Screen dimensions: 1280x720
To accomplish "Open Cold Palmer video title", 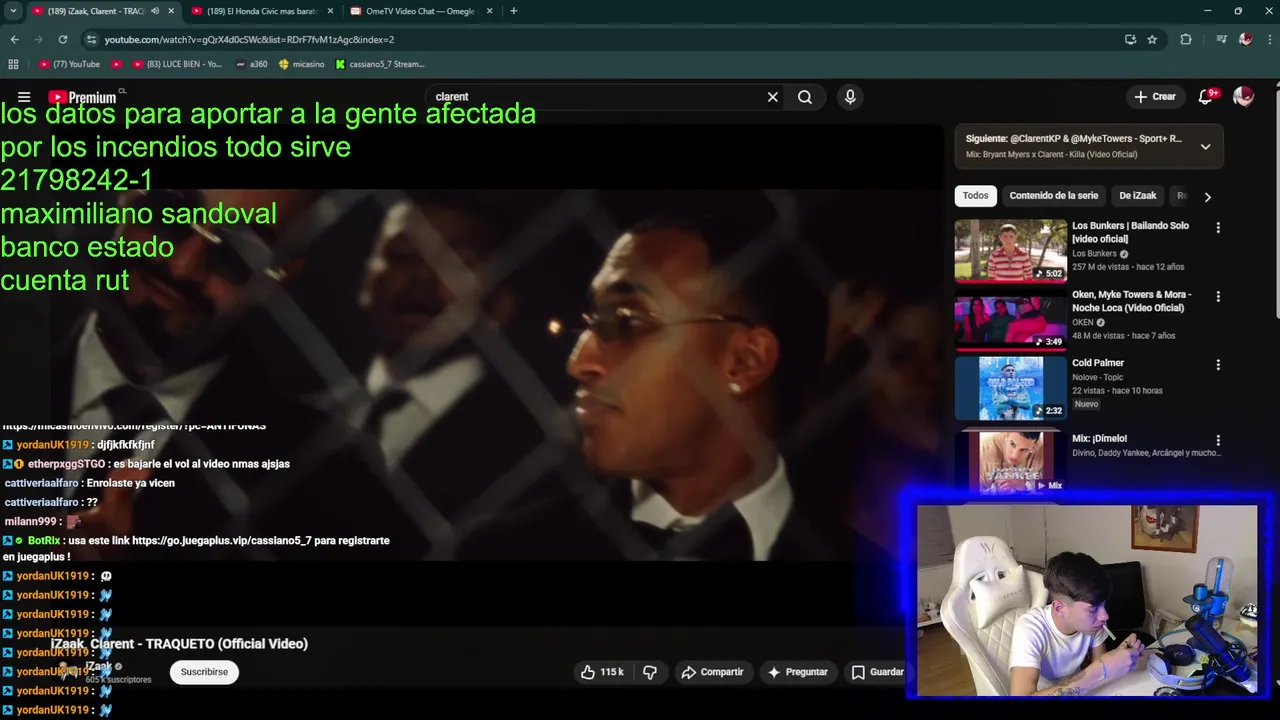I will click(x=1098, y=363).
